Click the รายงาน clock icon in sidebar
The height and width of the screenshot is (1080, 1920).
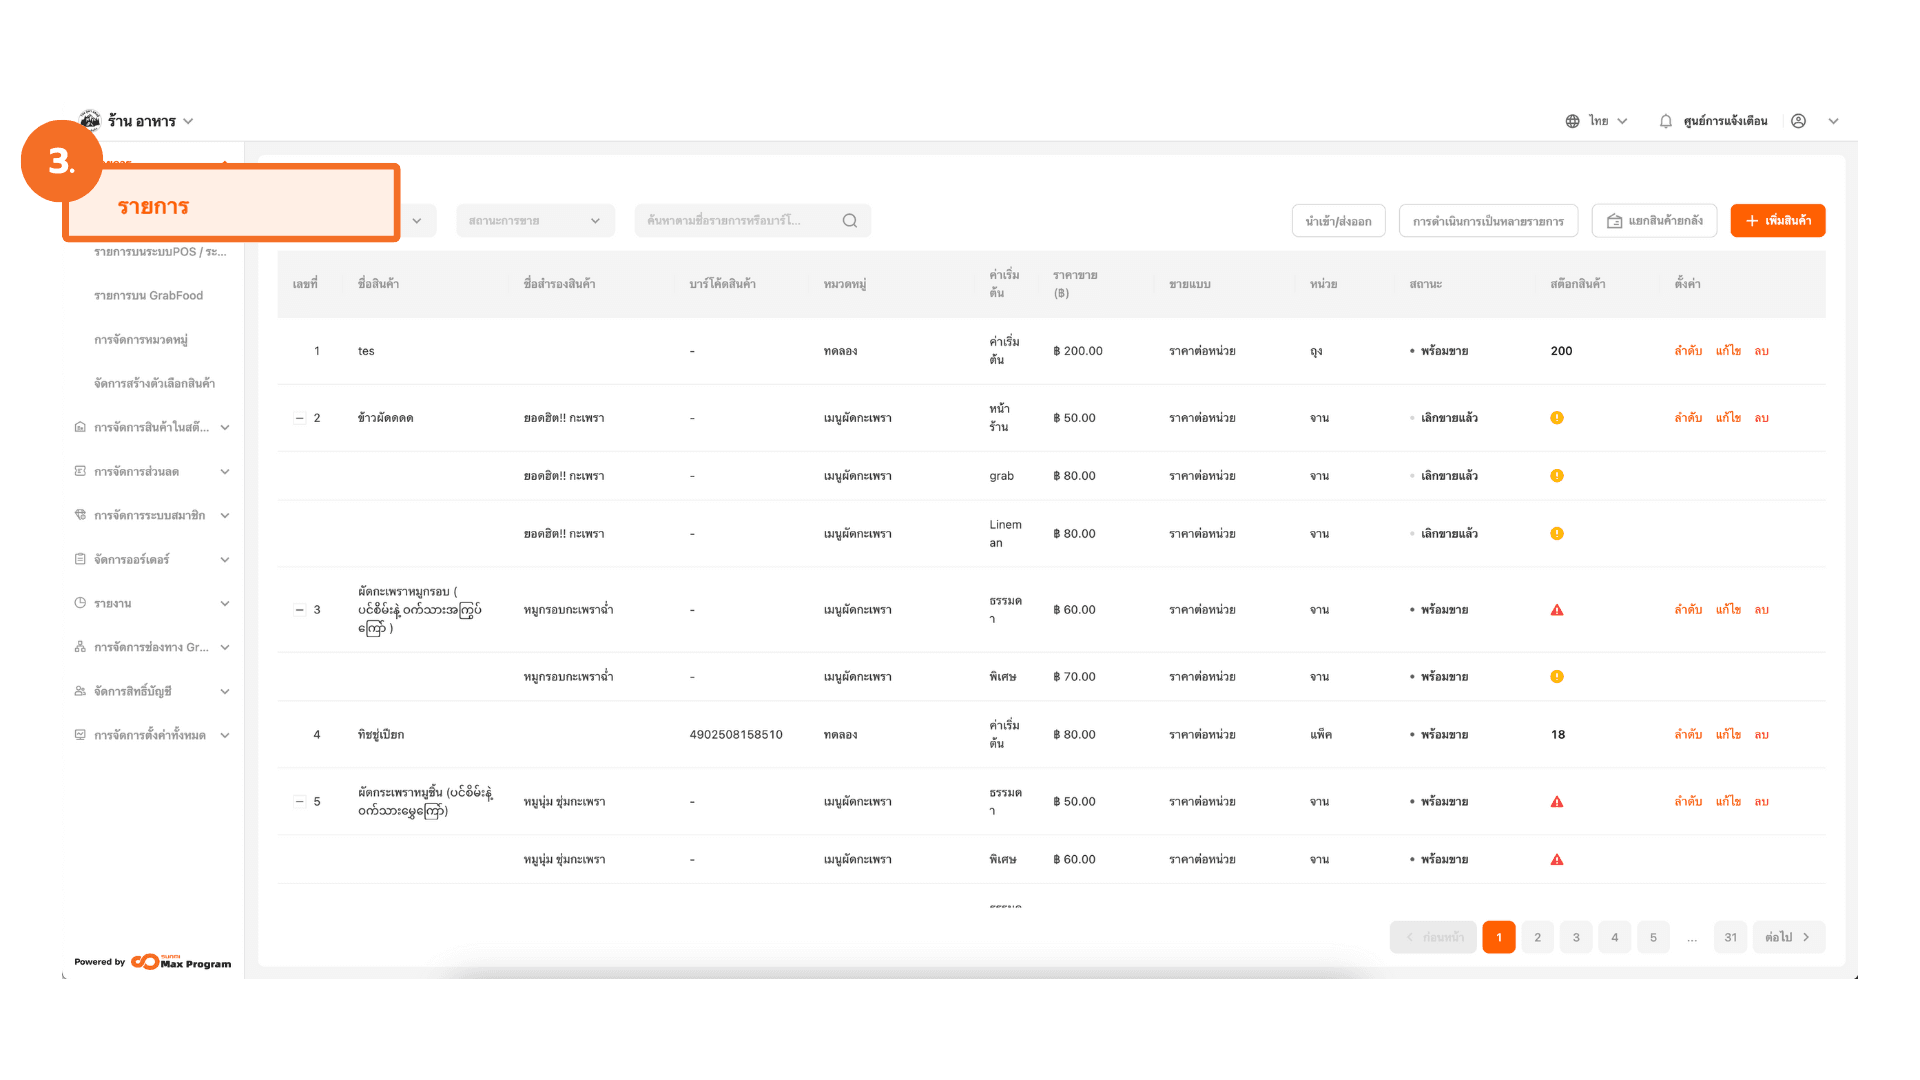(80, 603)
